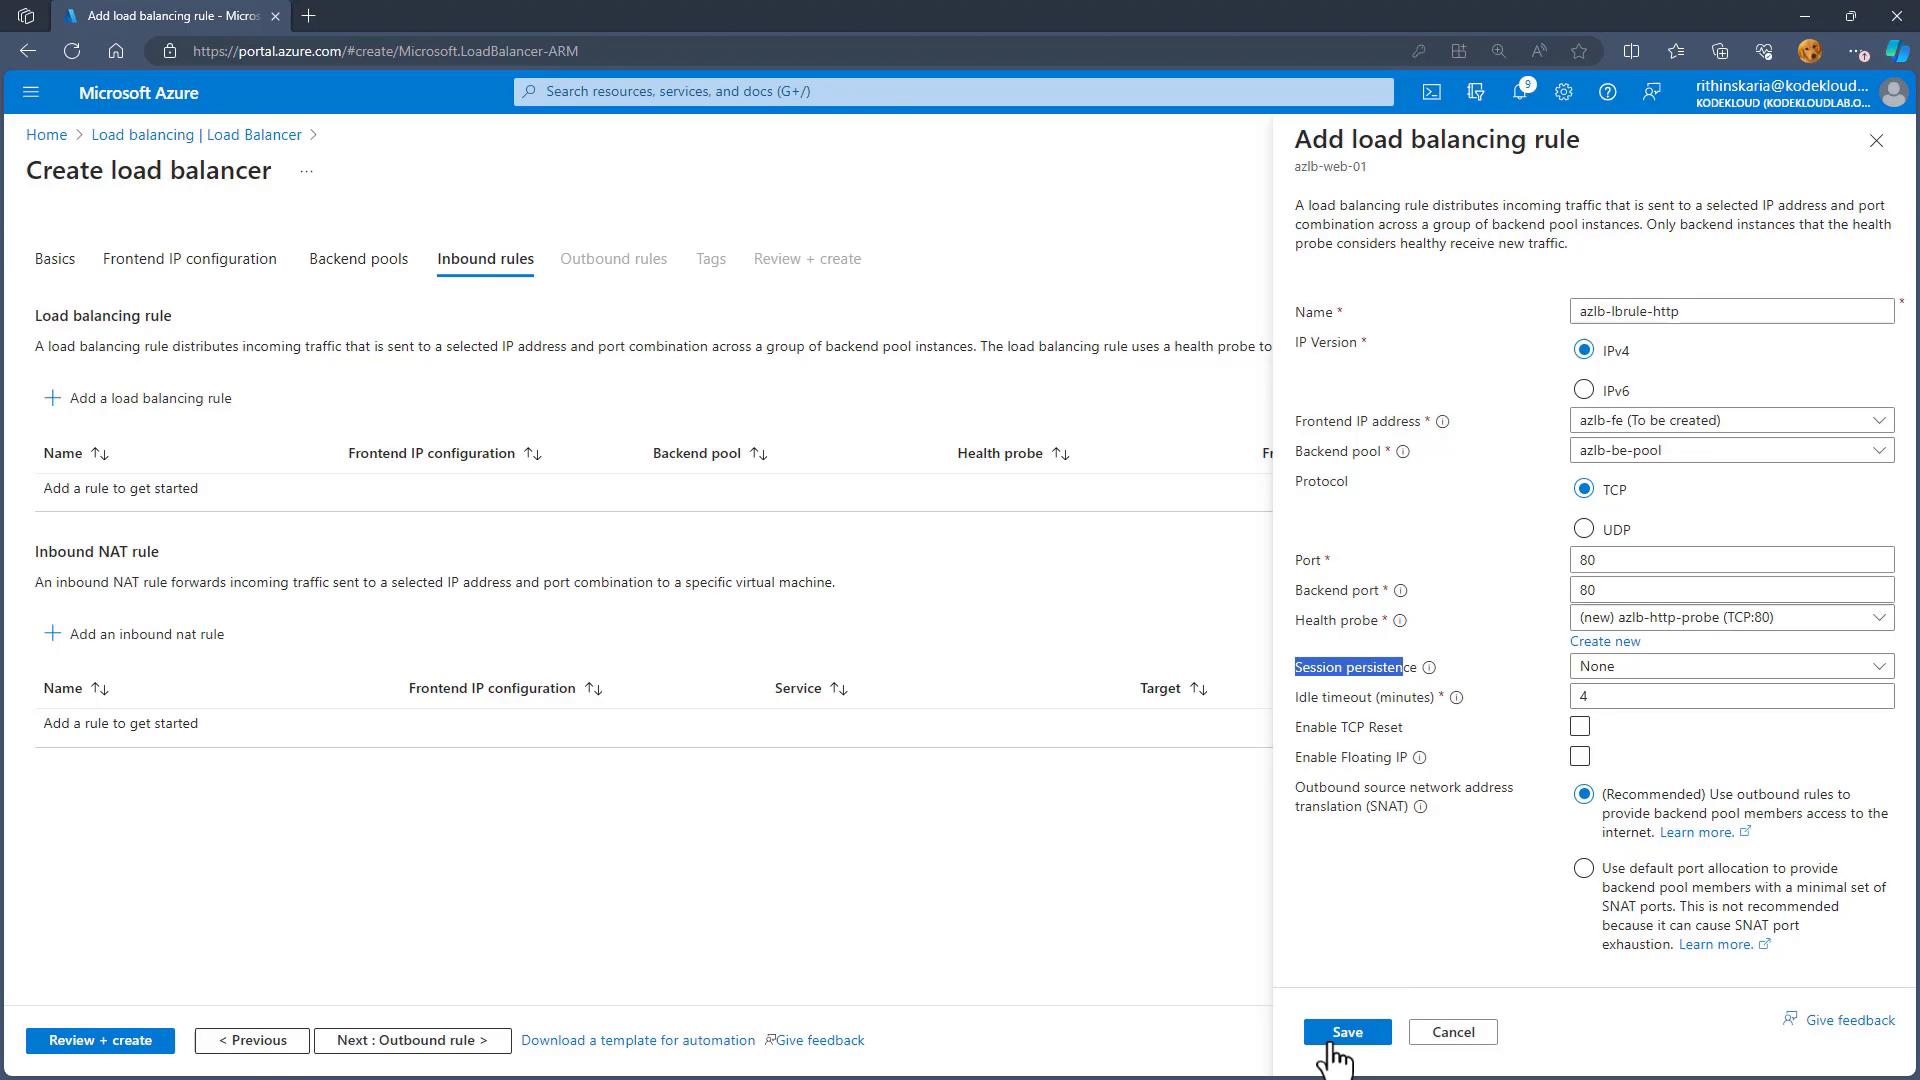Image resolution: width=1920 pixels, height=1080 pixels.
Task: Open the Session persistence dropdown
Action: 1732,667
